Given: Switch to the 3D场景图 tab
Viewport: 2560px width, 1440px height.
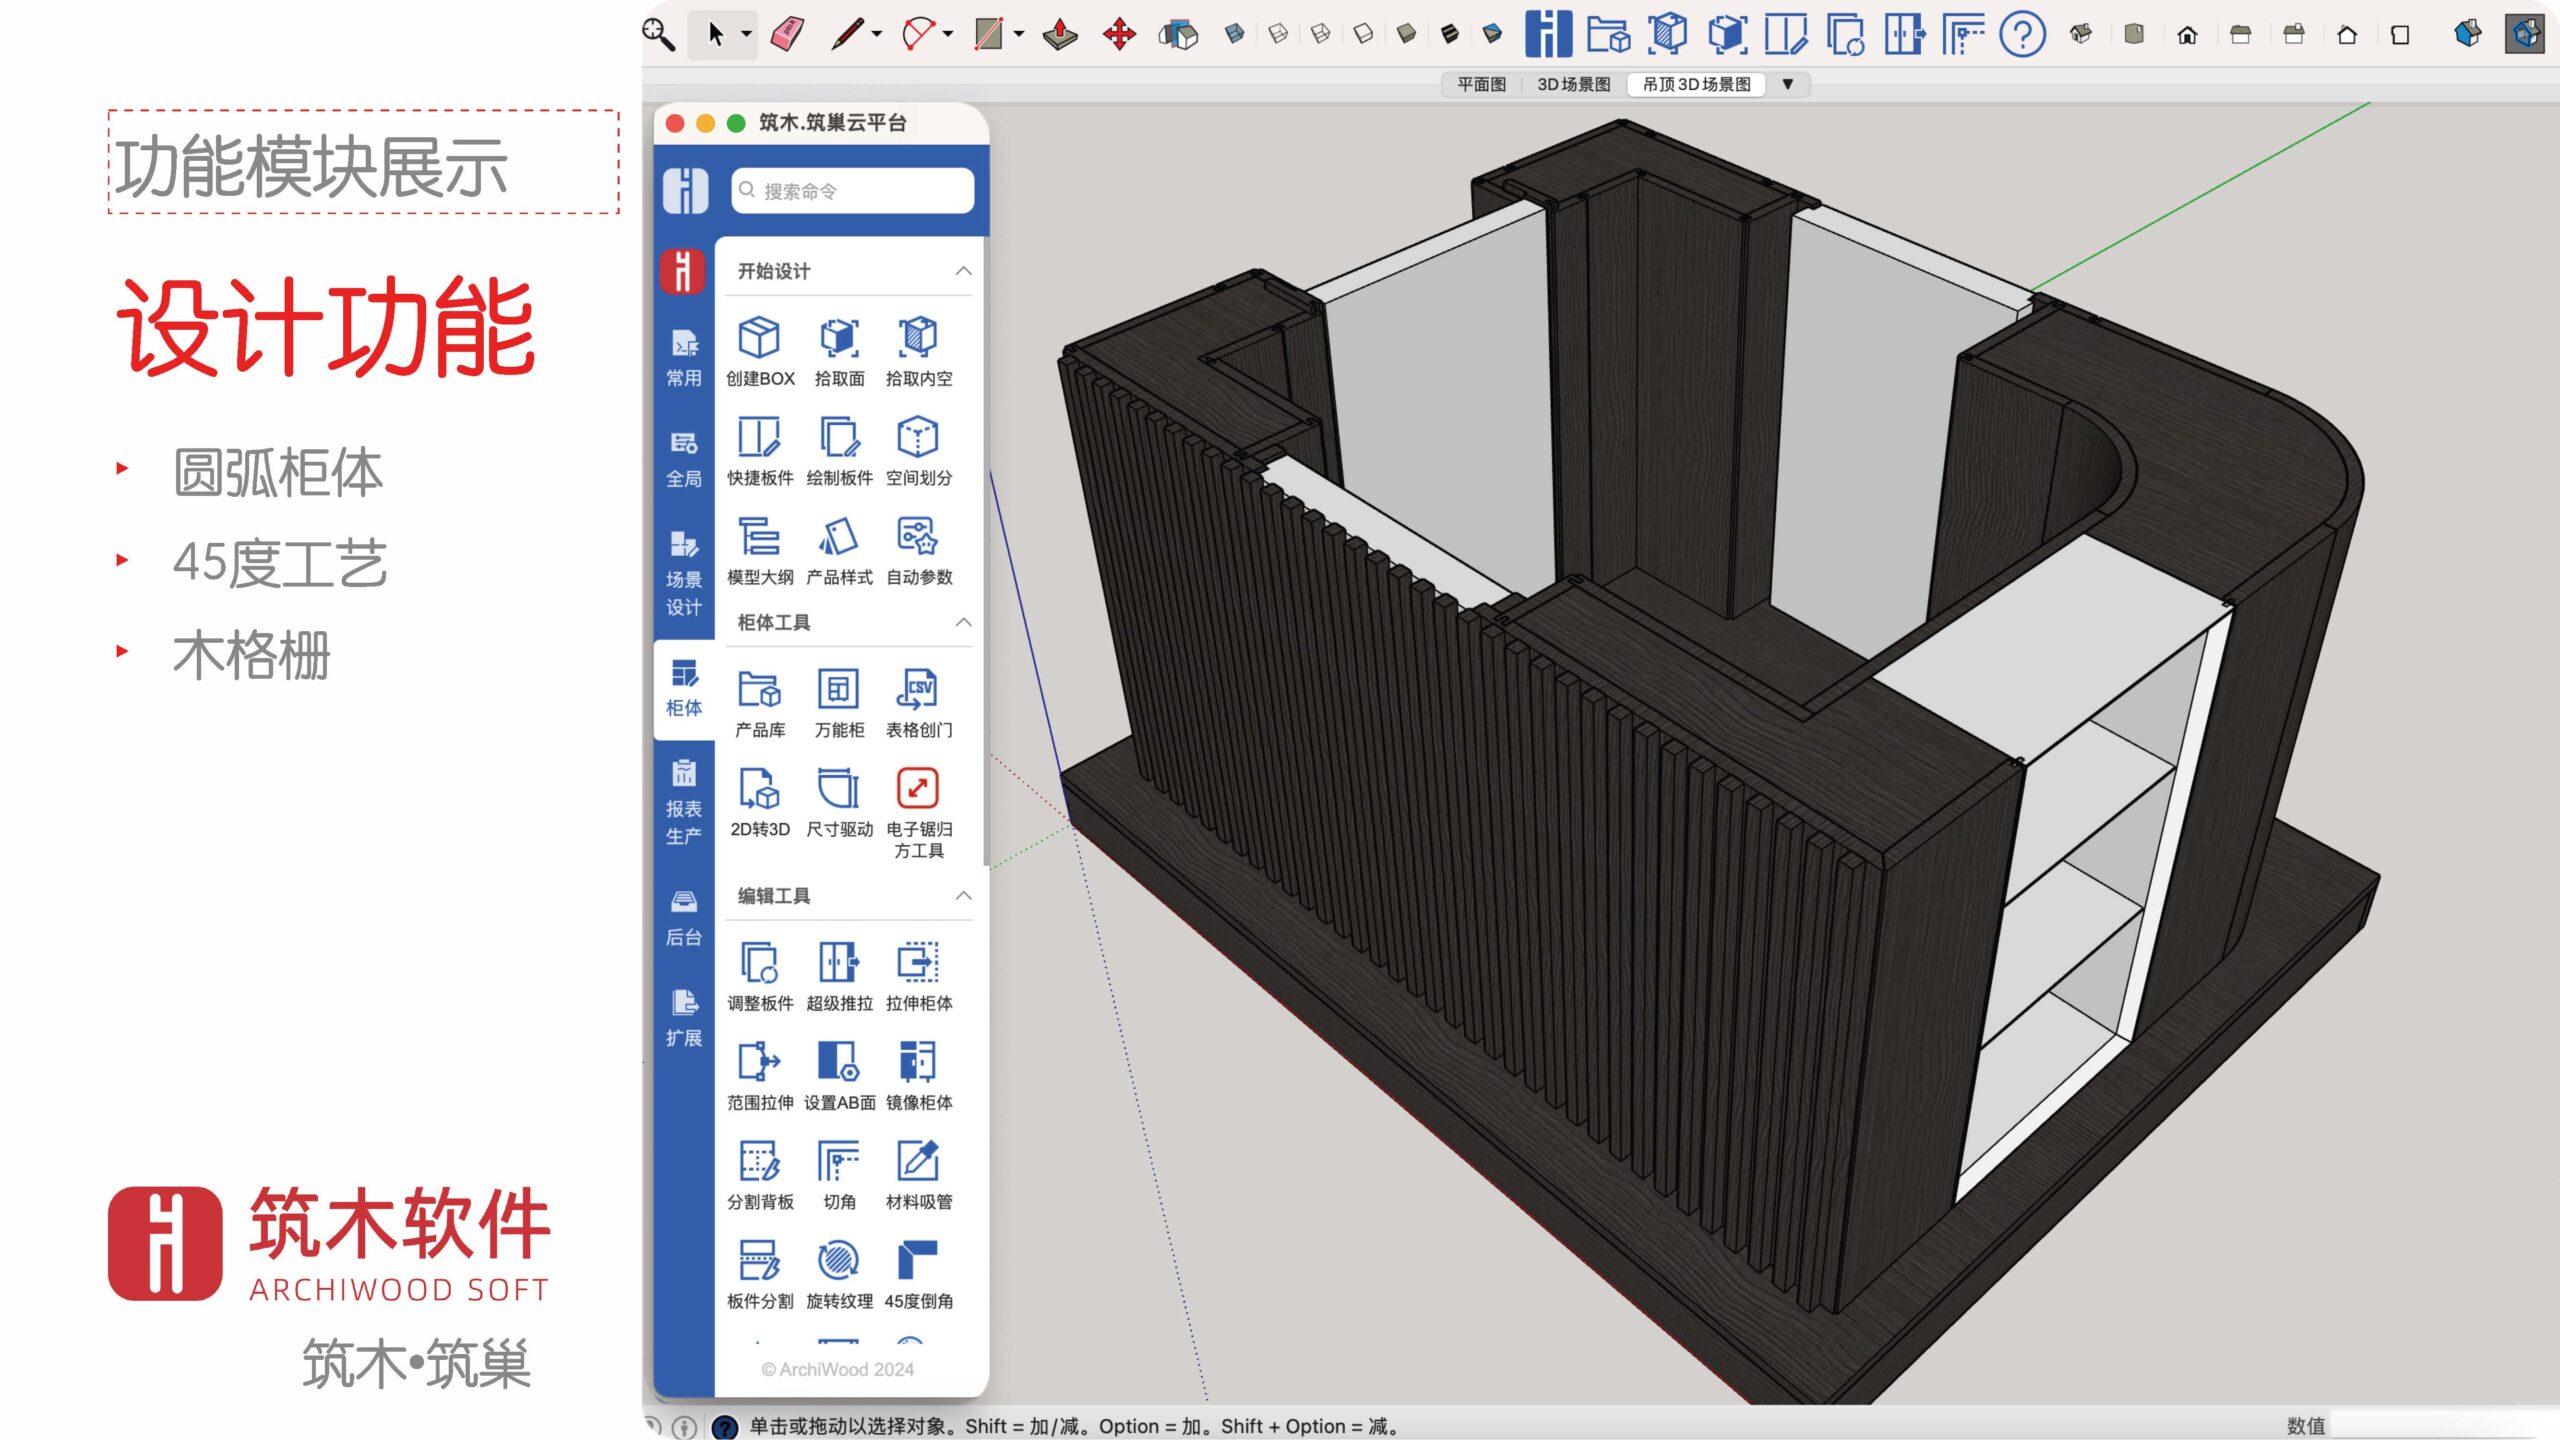Looking at the screenshot, I should (1573, 84).
